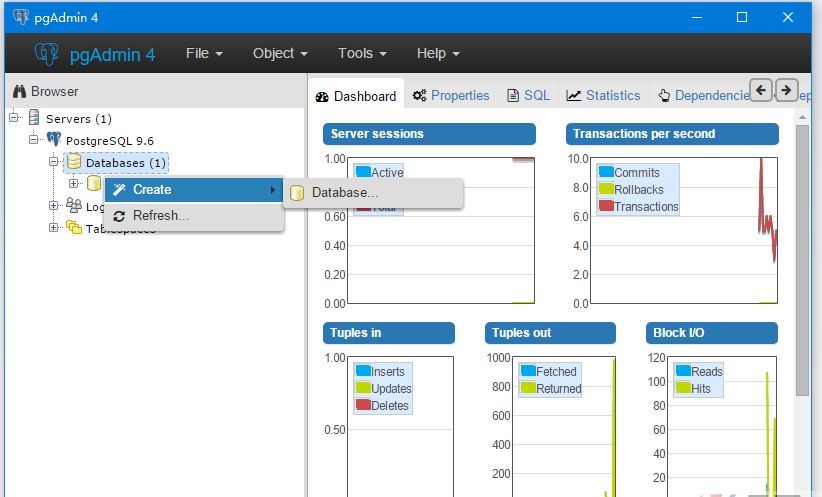822x497 pixels.
Task: Click the Deletes red legend swatch
Action: click(x=363, y=405)
